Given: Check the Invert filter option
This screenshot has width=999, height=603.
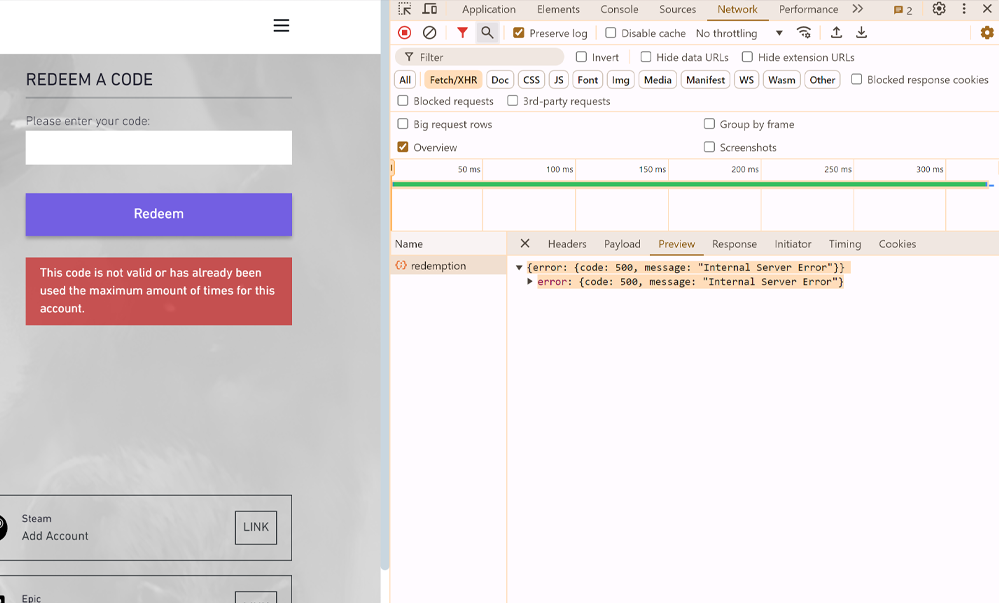Looking at the screenshot, I should [x=581, y=57].
